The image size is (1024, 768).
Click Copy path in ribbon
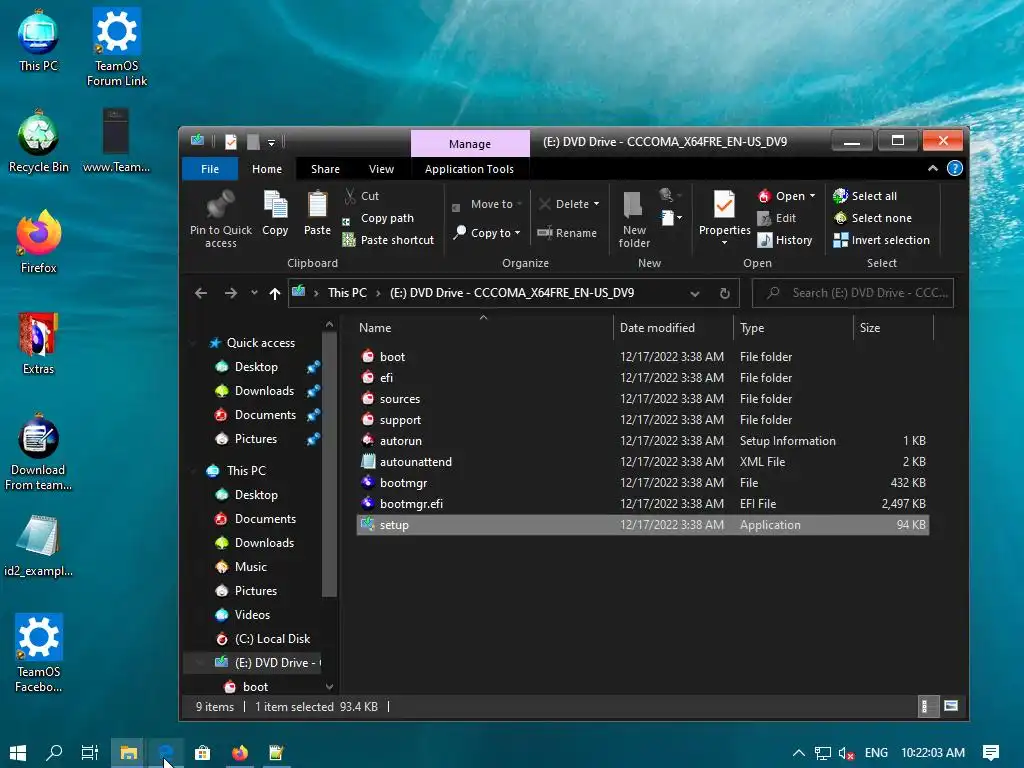[378, 218]
